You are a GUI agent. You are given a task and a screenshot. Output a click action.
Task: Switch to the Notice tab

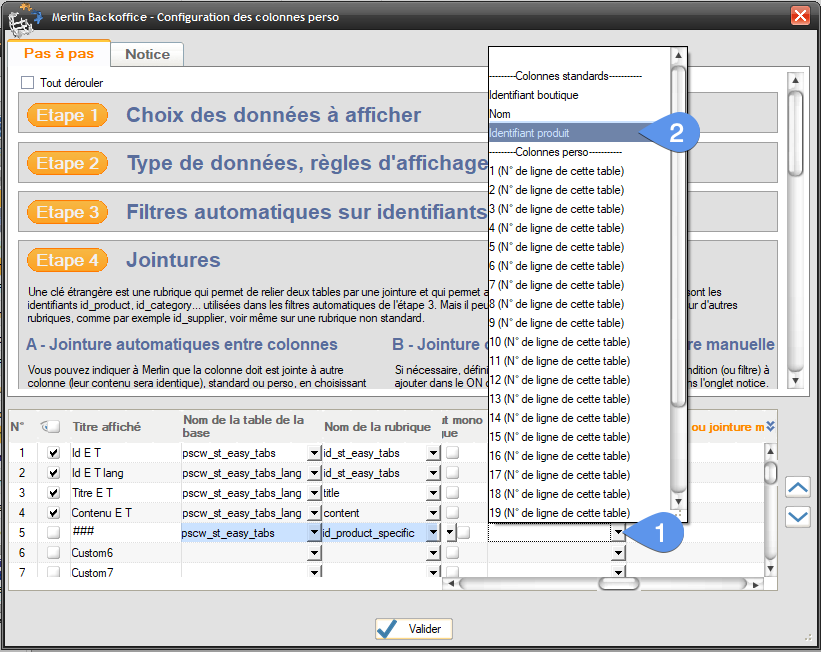point(146,55)
